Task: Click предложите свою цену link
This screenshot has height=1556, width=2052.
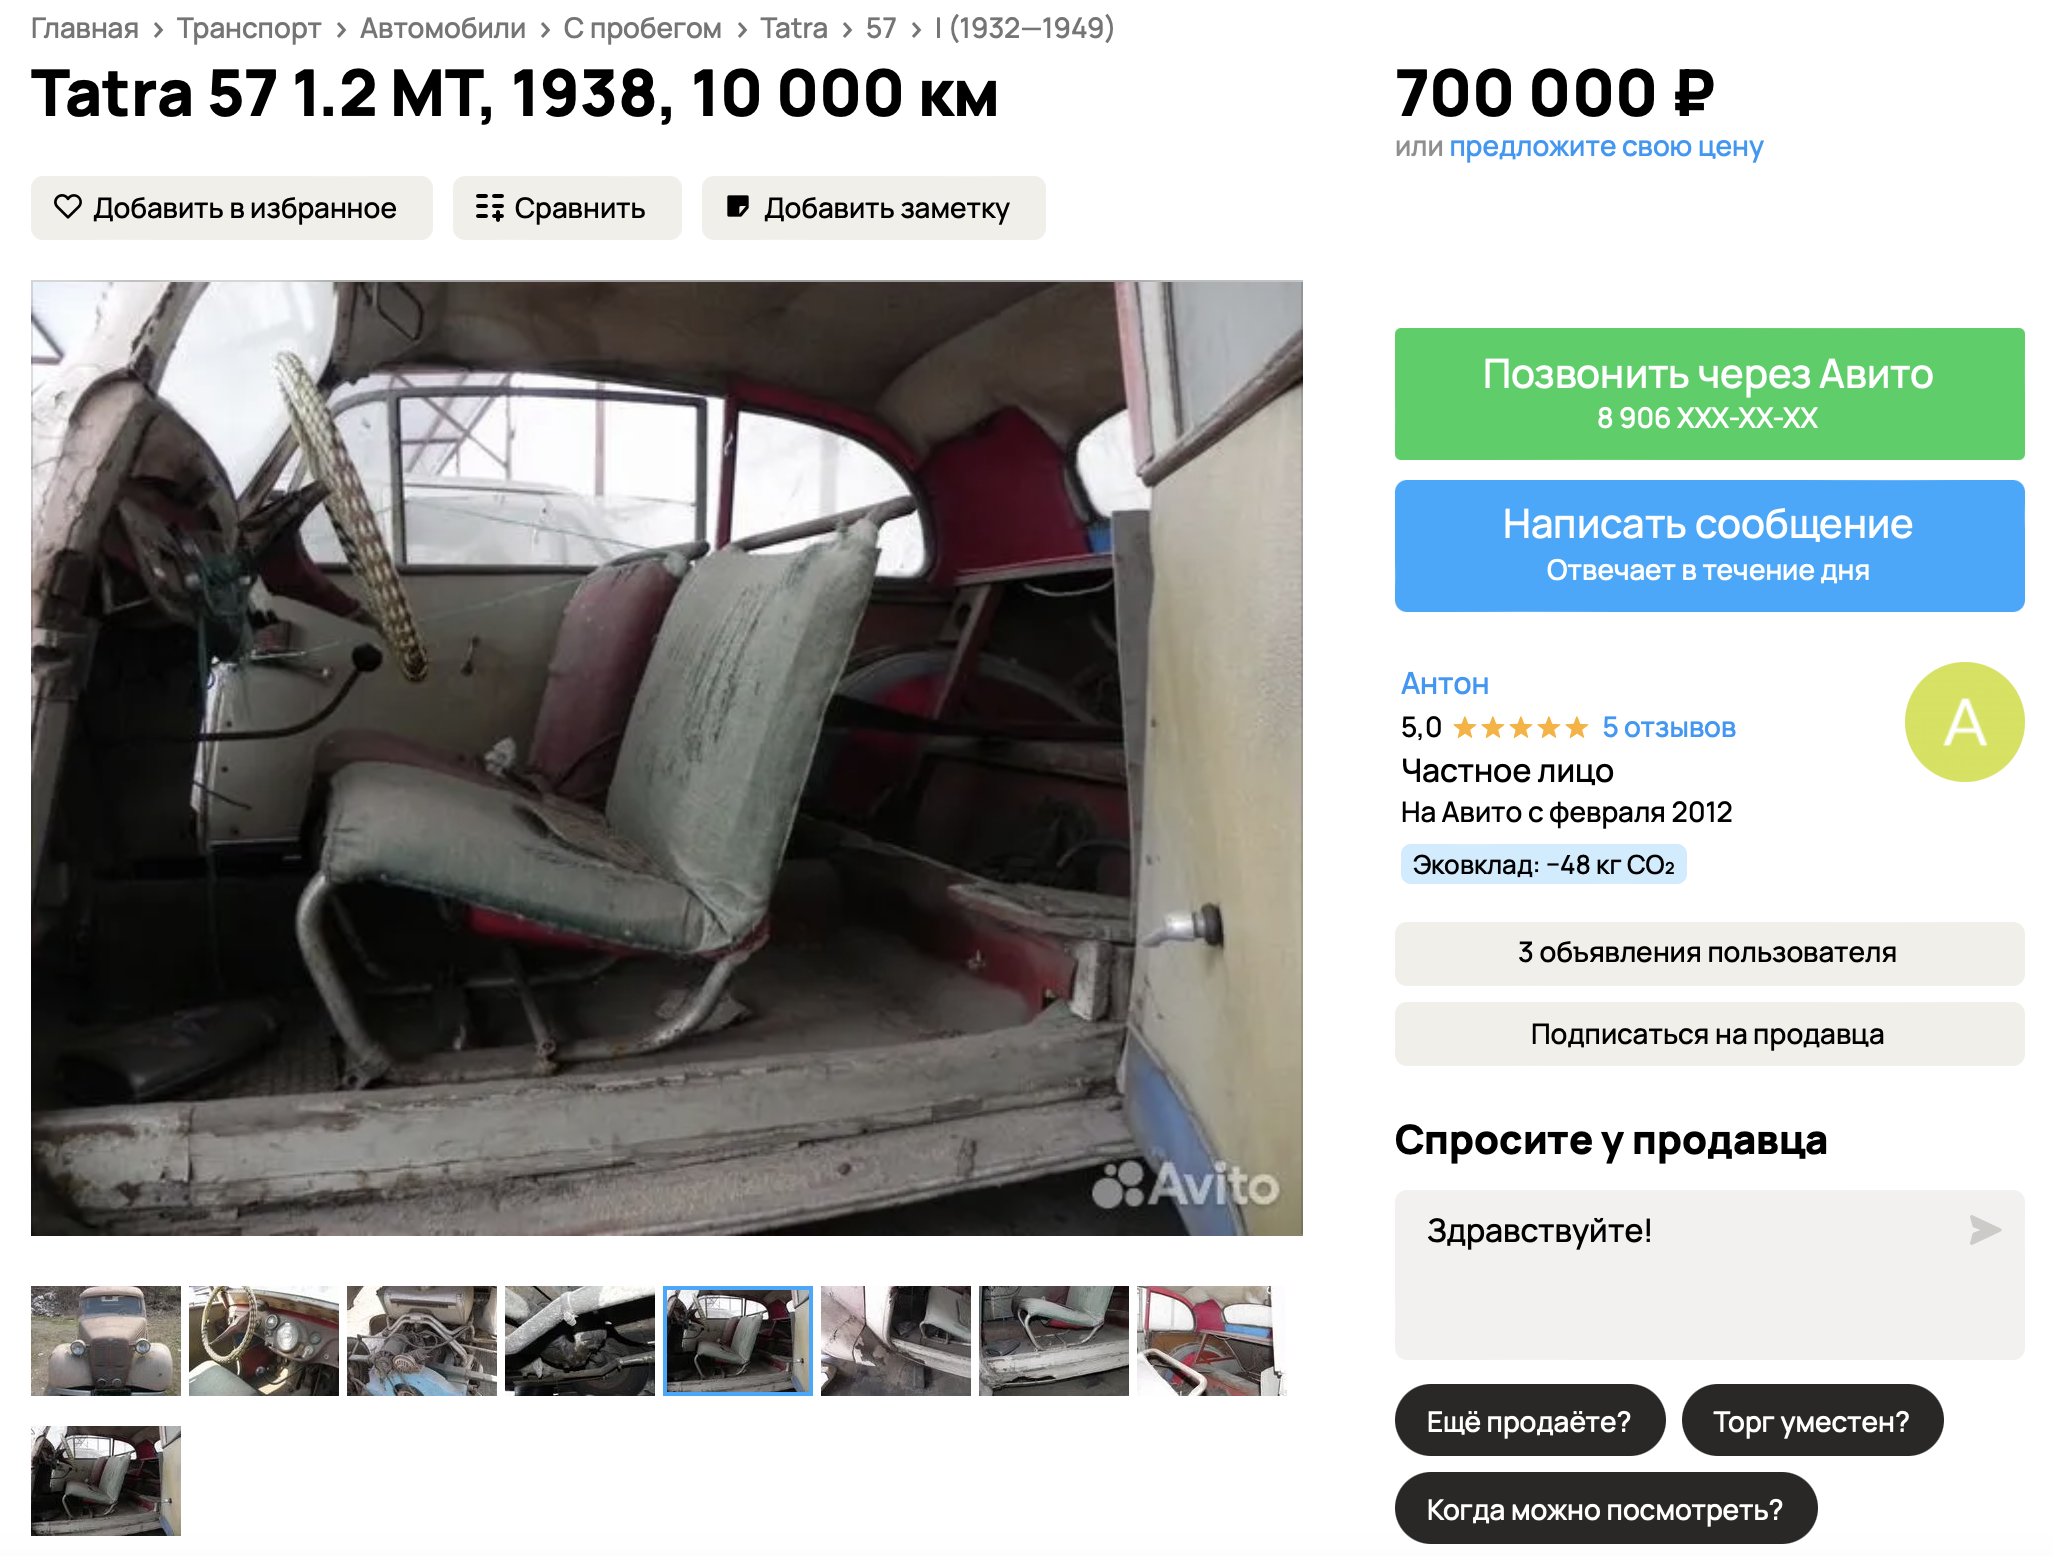Action: tap(1606, 147)
